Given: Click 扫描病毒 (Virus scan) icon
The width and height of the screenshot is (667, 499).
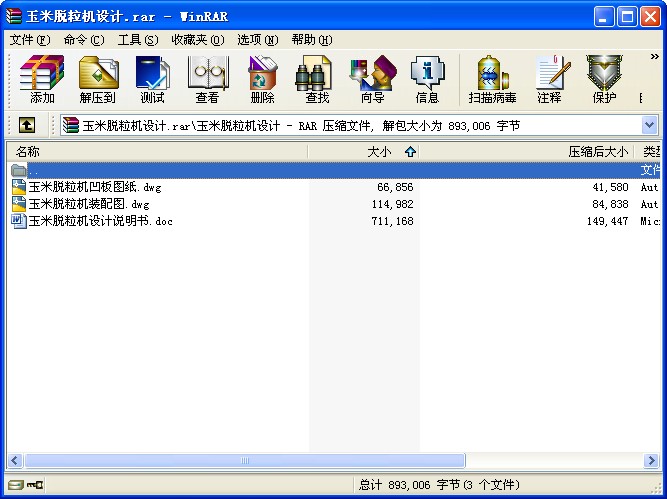Looking at the screenshot, I should pos(493,79).
